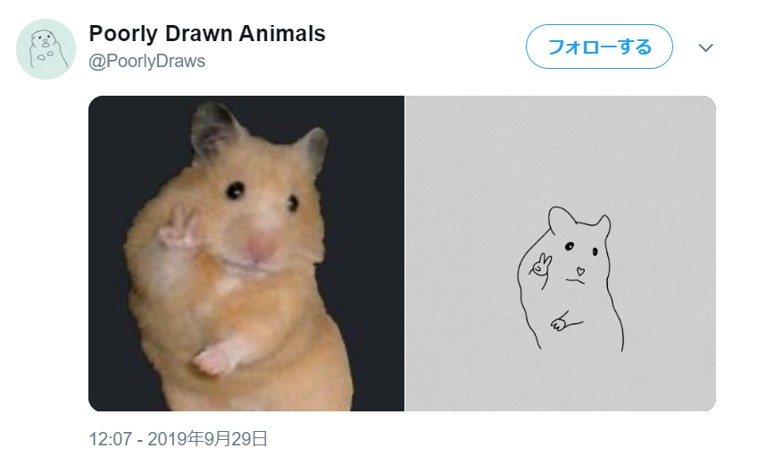Click the drawn hamster's larger left ear
This screenshot has width=758, height=457.
[561, 220]
